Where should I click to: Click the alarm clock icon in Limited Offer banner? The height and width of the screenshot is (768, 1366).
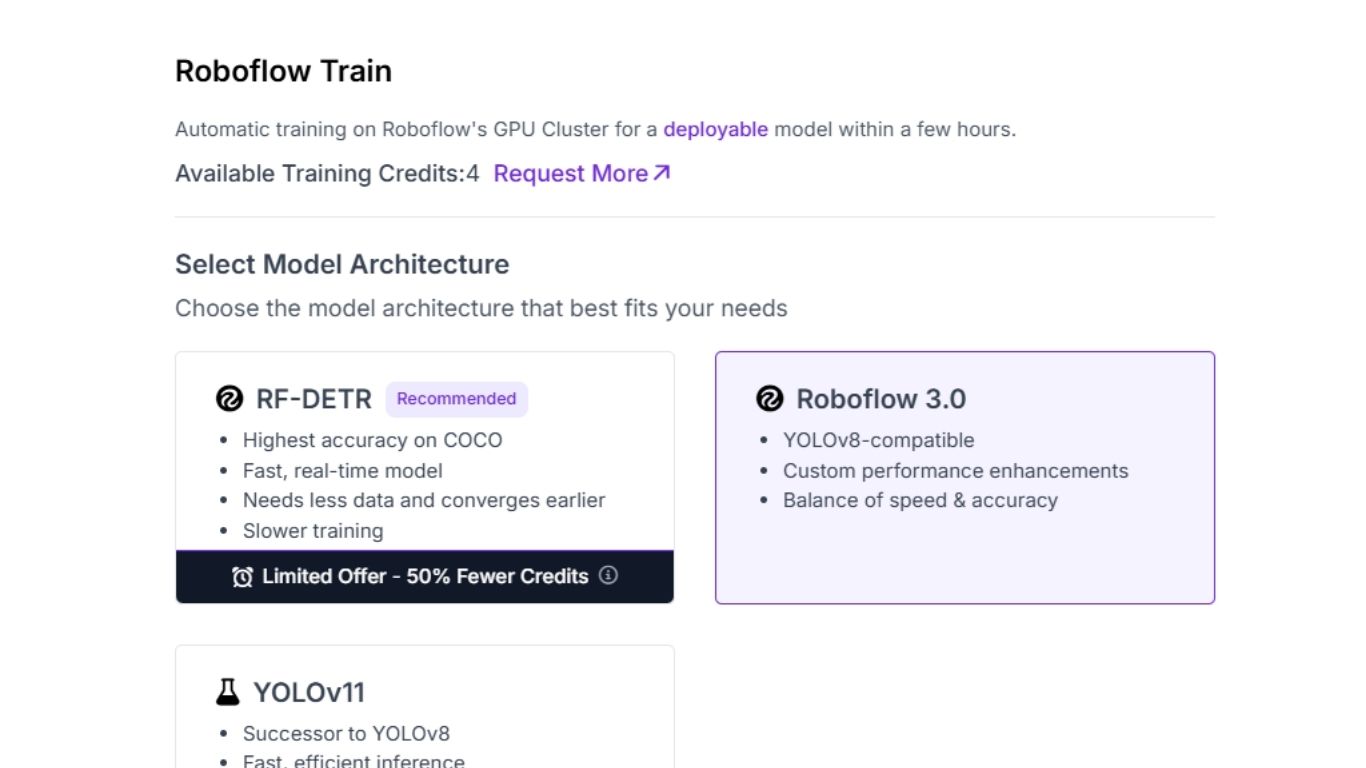[242, 577]
